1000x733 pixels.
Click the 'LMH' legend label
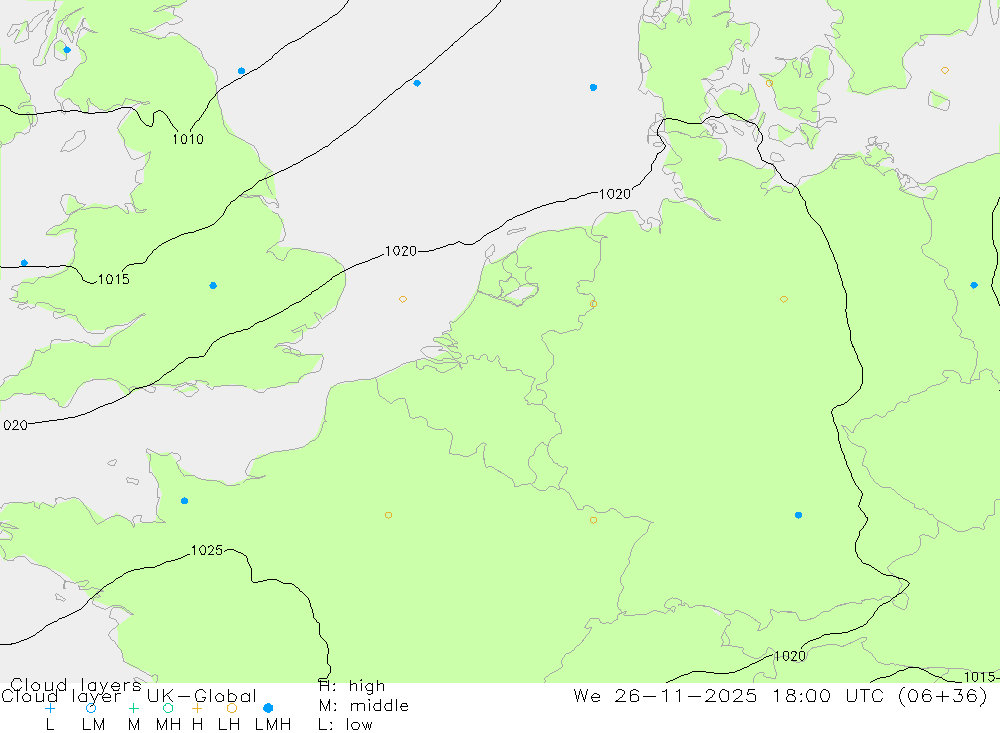coord(273,725)
